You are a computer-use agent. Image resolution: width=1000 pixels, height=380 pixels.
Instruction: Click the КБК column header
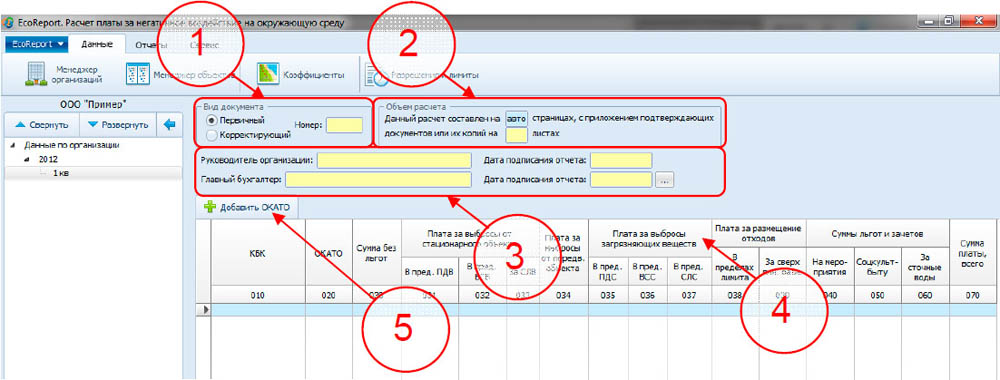pos(258,252)
